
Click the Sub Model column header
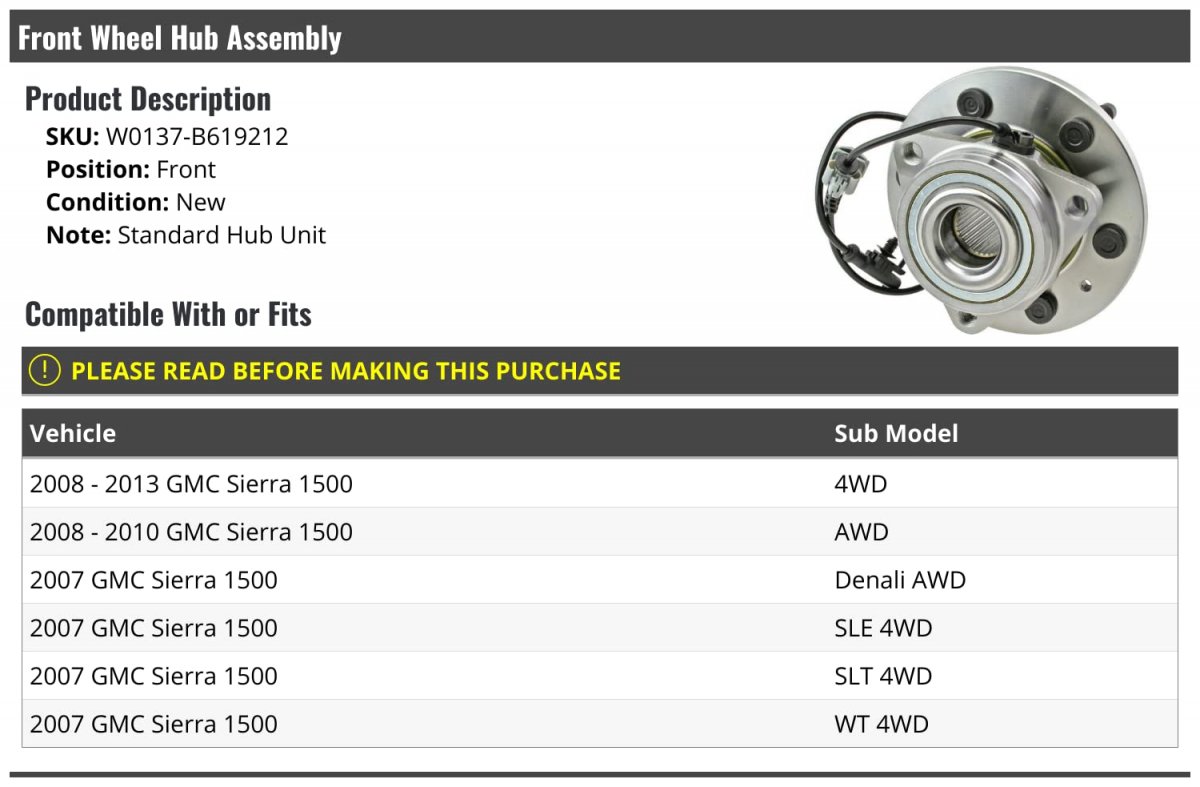click(x=896, y=433)
